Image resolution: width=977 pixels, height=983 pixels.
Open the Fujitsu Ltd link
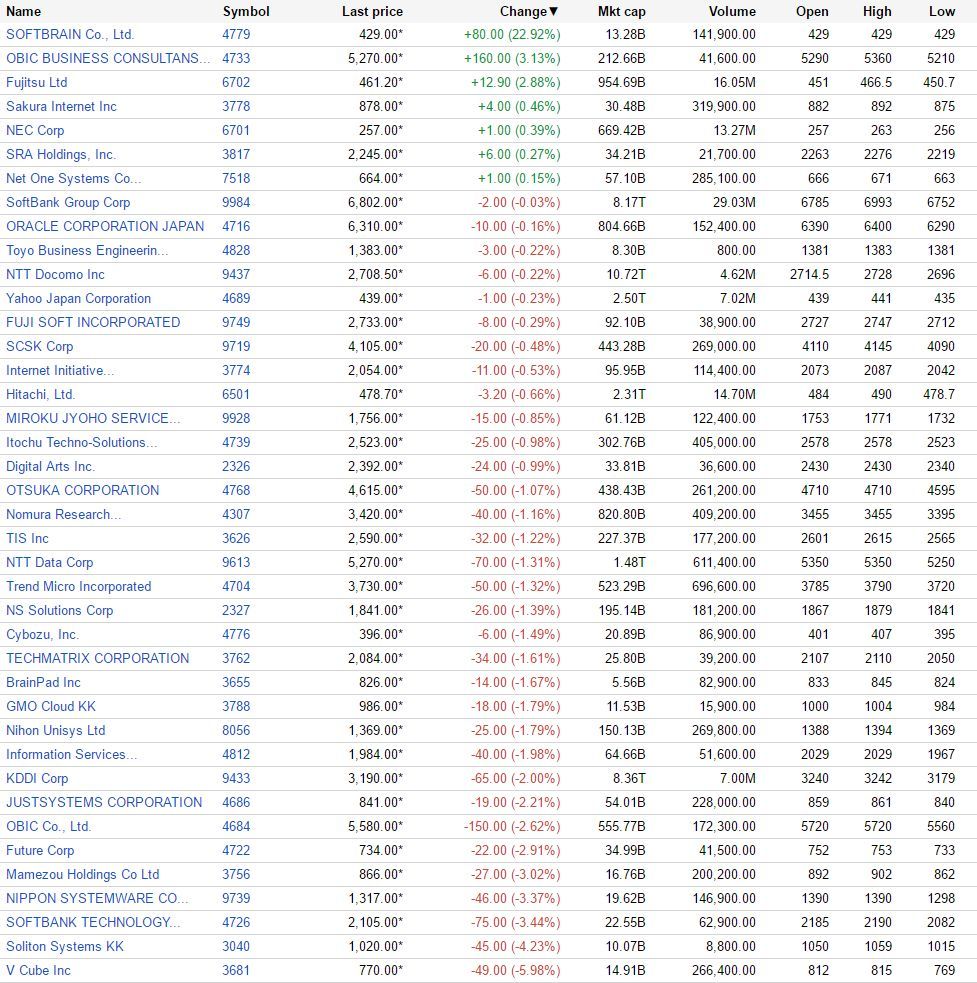(x=36, y=82)
